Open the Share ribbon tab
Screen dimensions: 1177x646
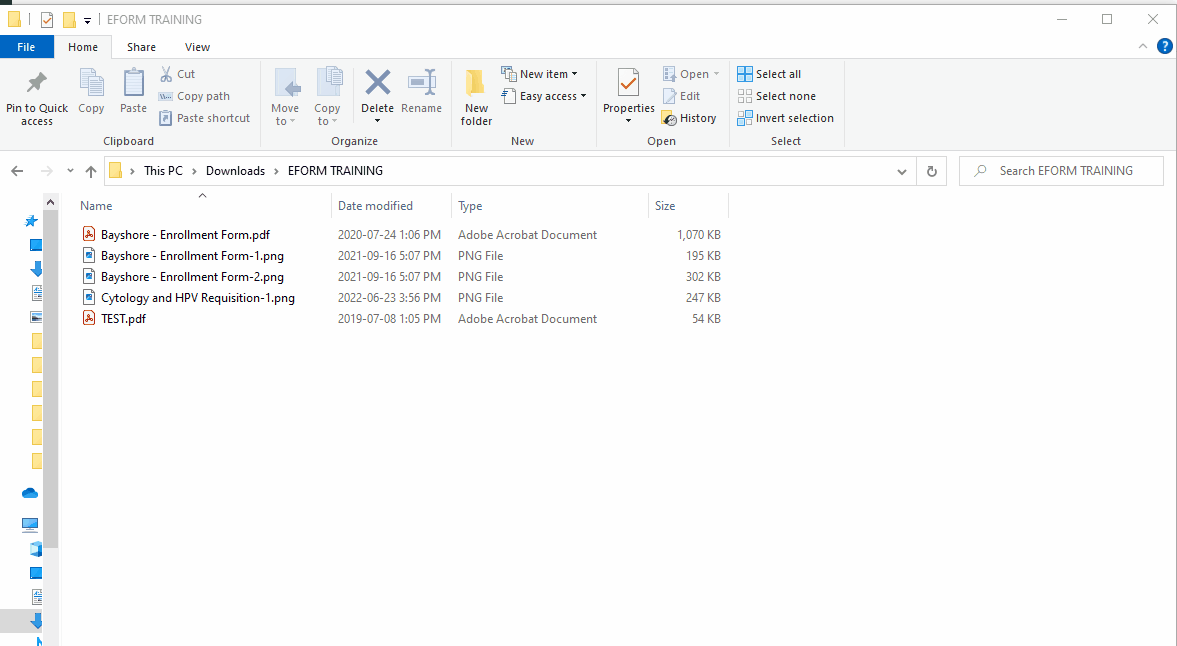141,47
